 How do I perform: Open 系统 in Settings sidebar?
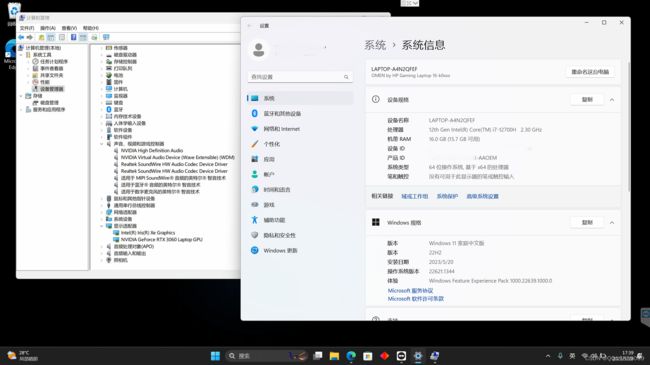click(300, 98)
